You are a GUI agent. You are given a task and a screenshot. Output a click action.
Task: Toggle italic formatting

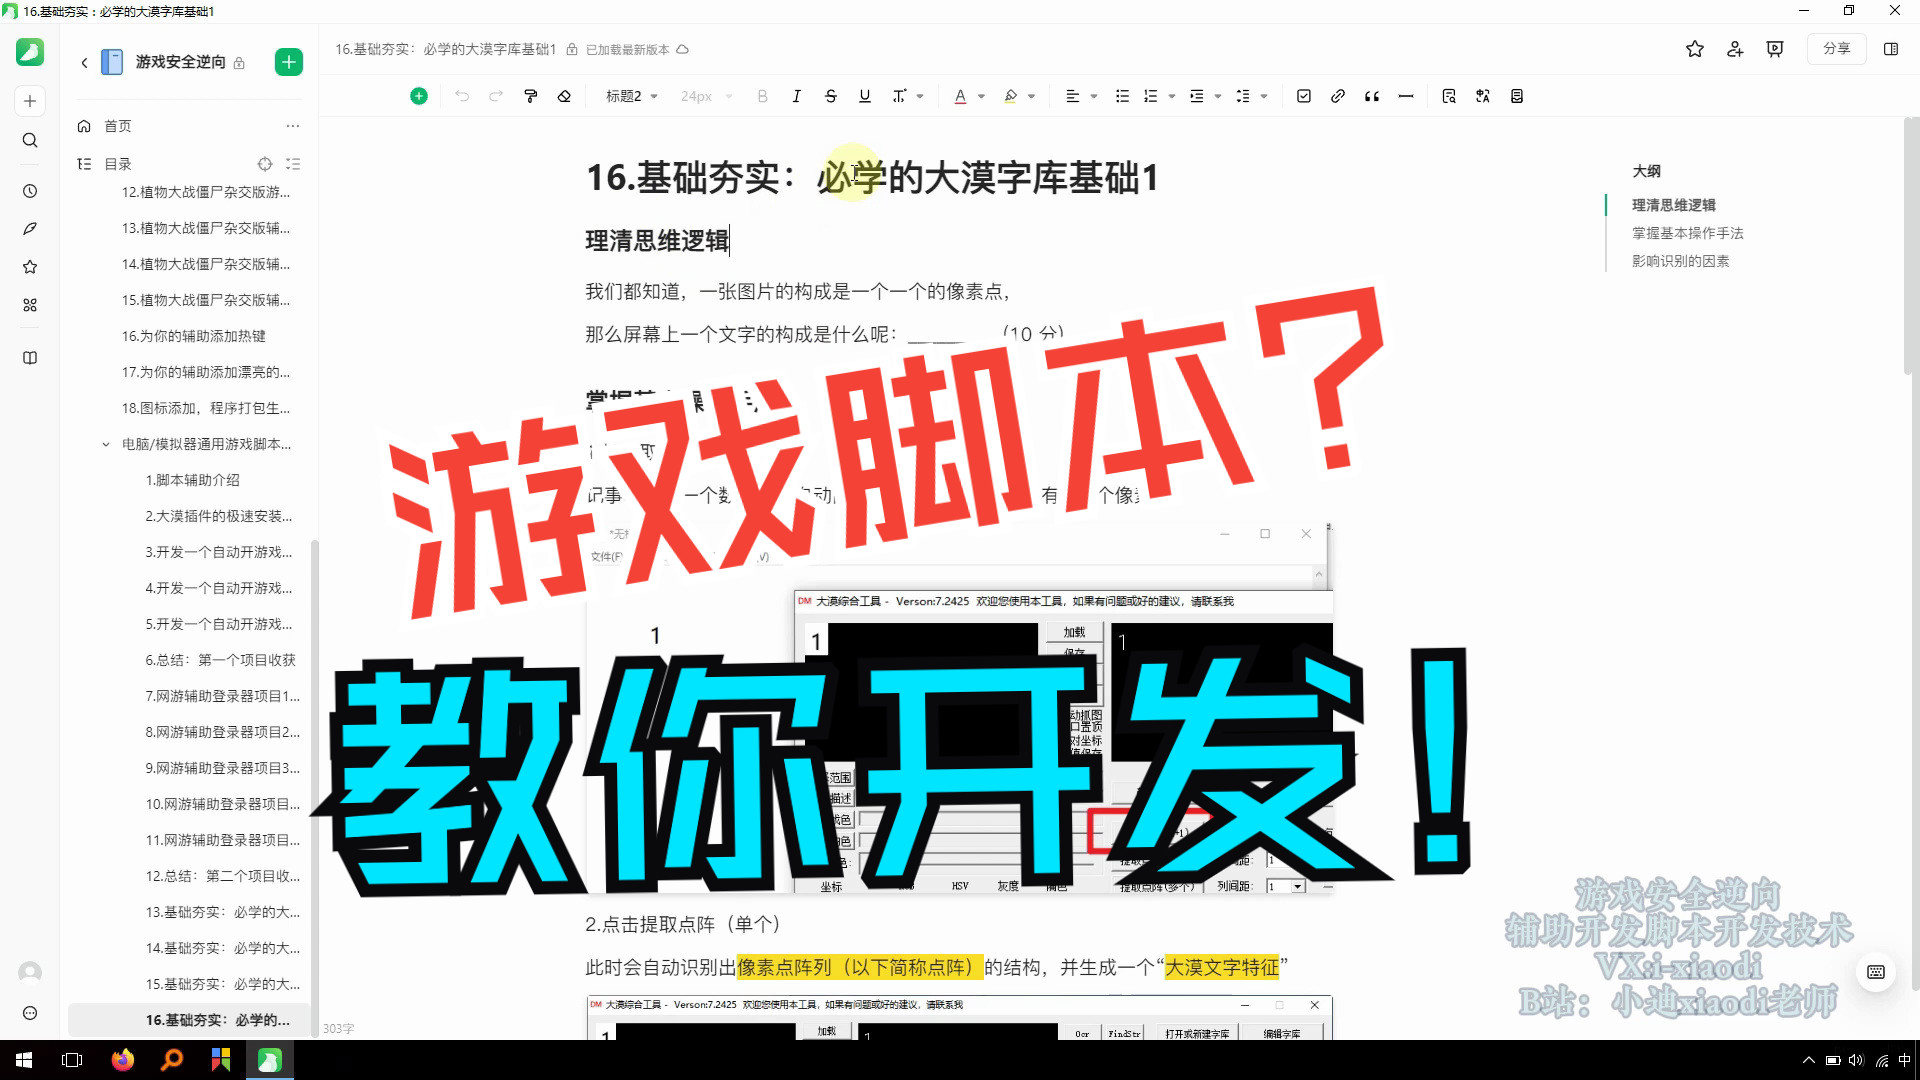click(x=797, y=96)
